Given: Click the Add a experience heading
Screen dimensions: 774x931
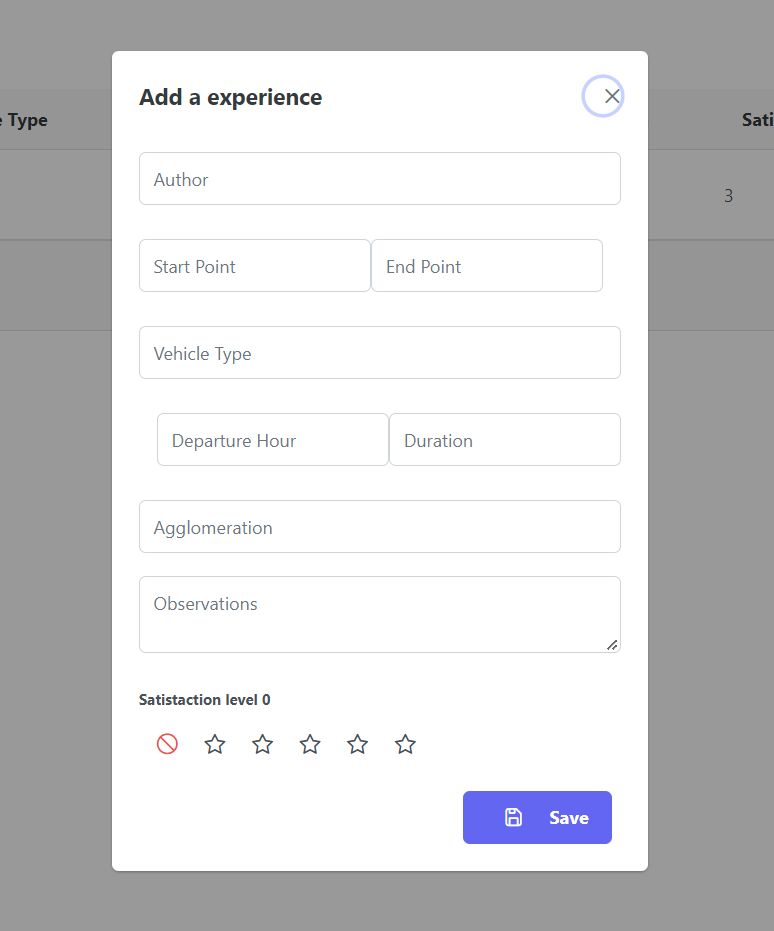Looking at the screenshot, I should [x=231, y=98].
